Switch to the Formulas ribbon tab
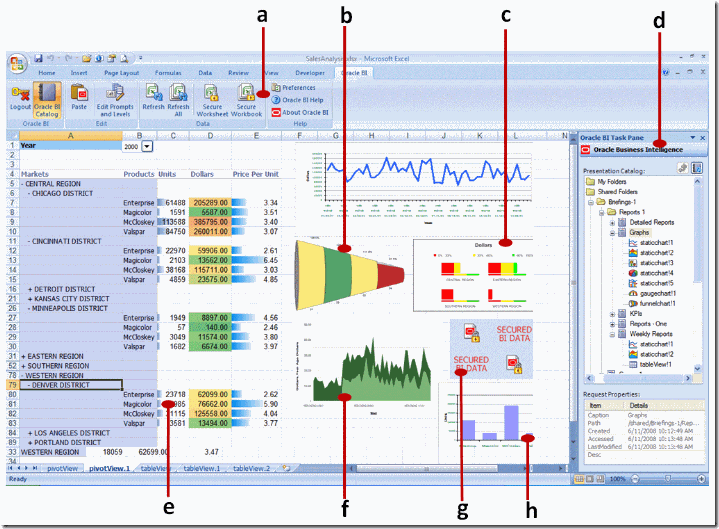719x529 pixels. tap(168, 73)
